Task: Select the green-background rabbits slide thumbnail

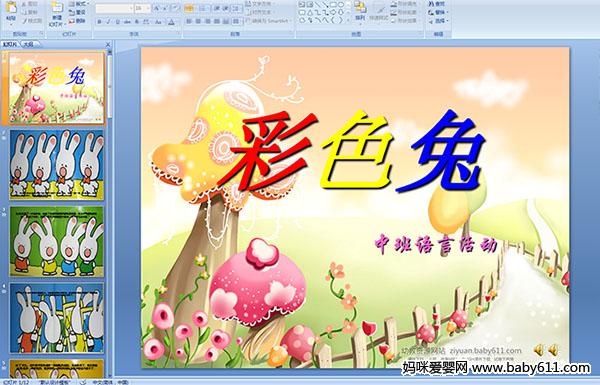Action: pos(57,242)
